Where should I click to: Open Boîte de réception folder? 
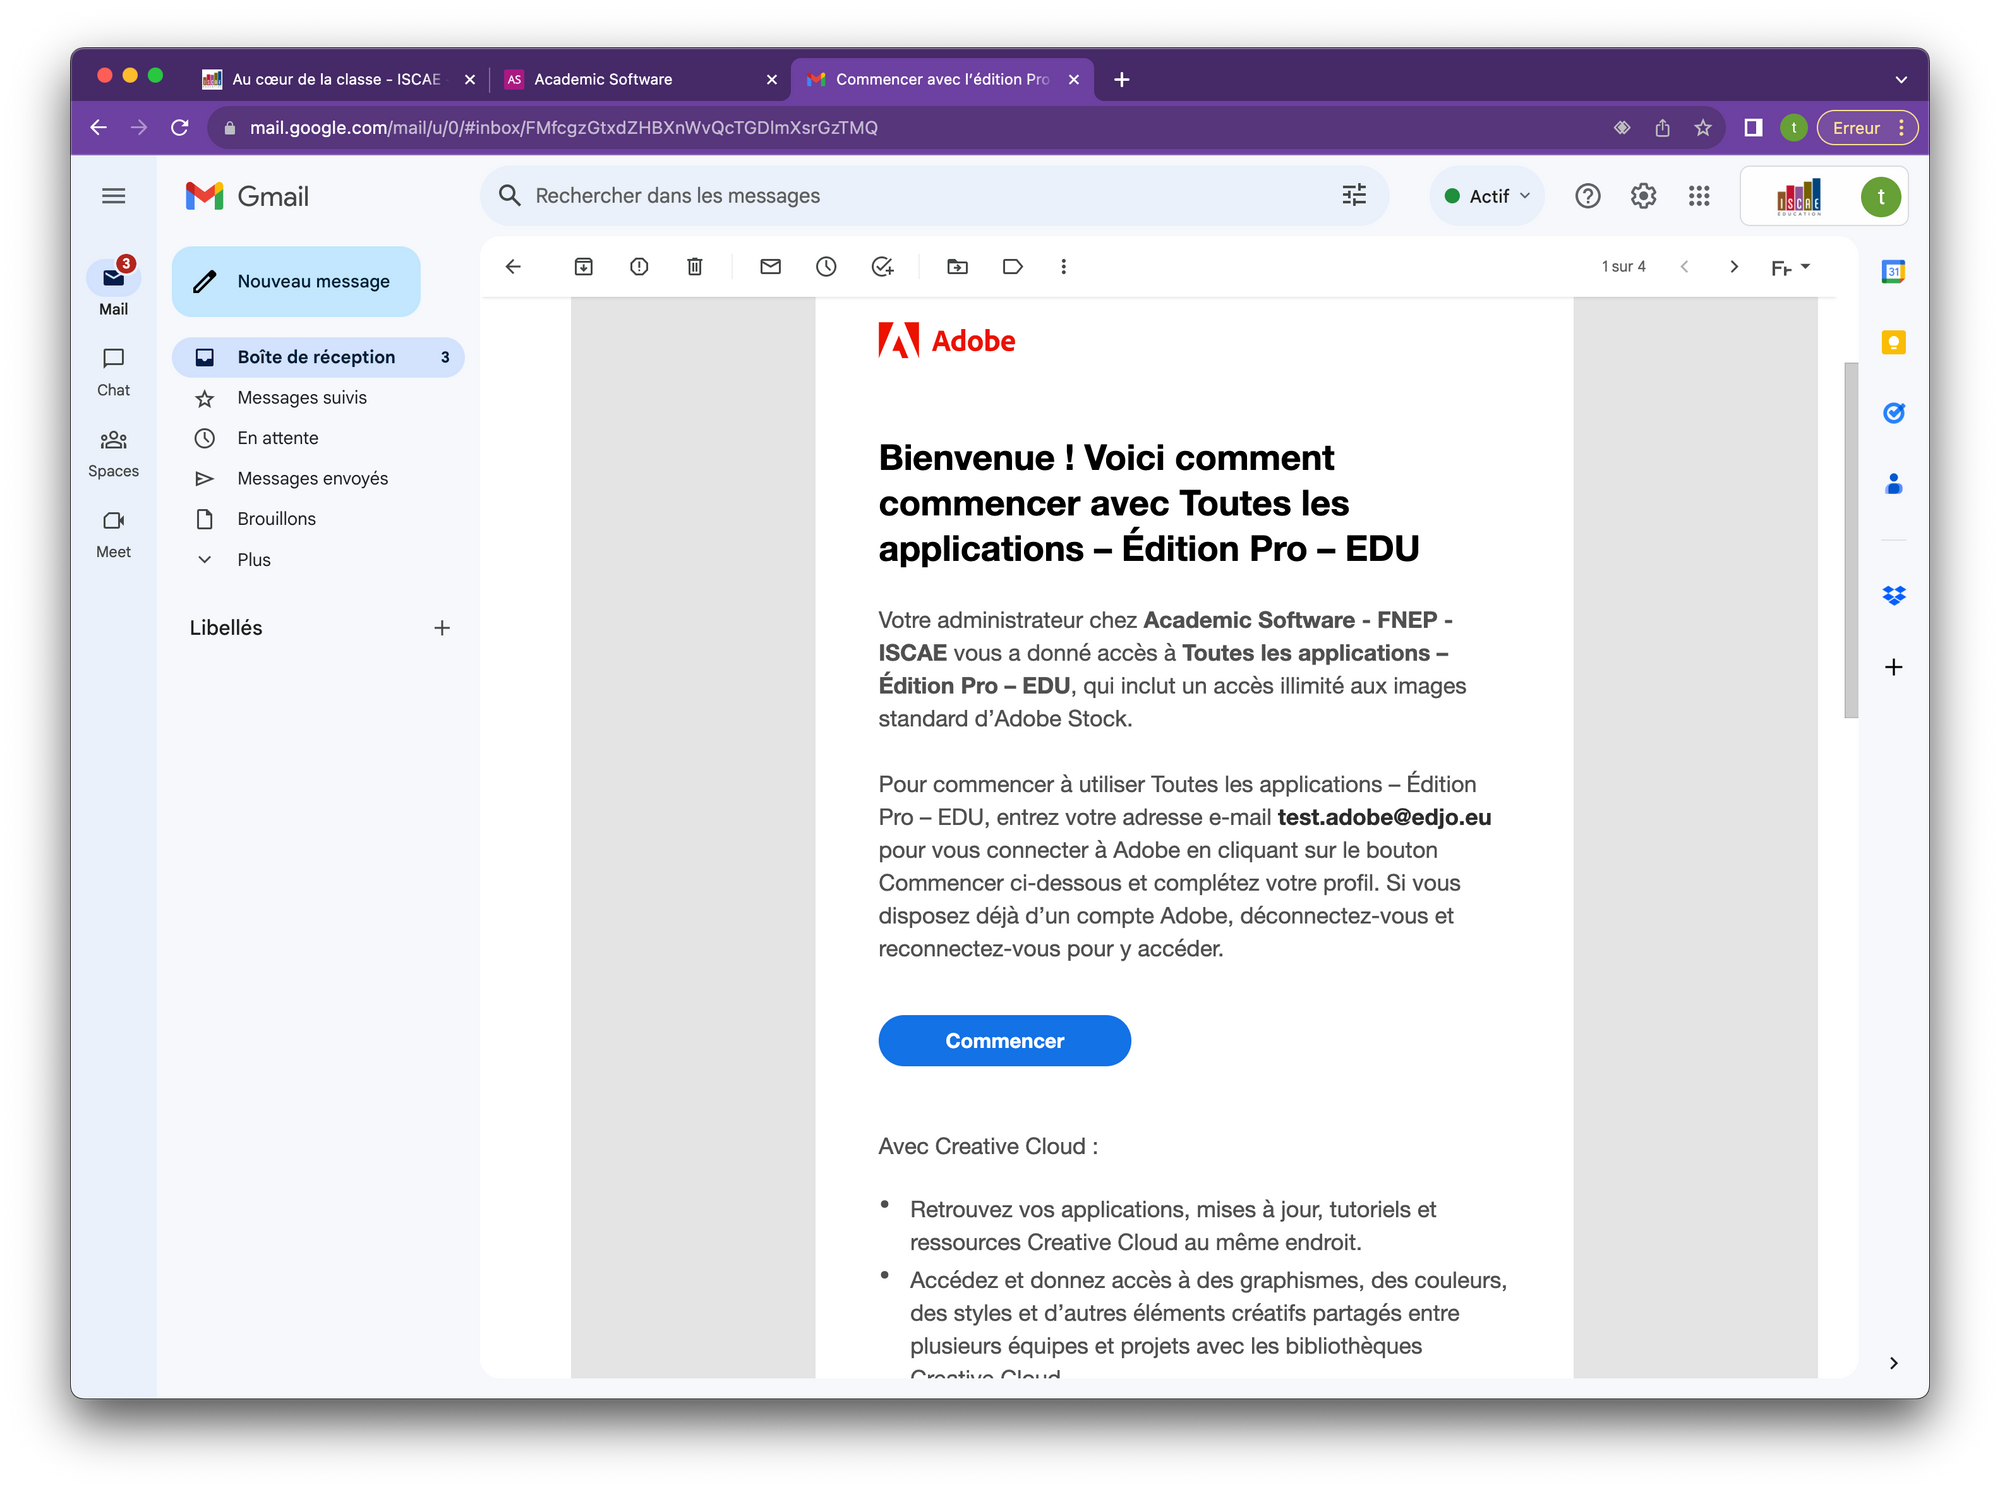tap(318, 357)
